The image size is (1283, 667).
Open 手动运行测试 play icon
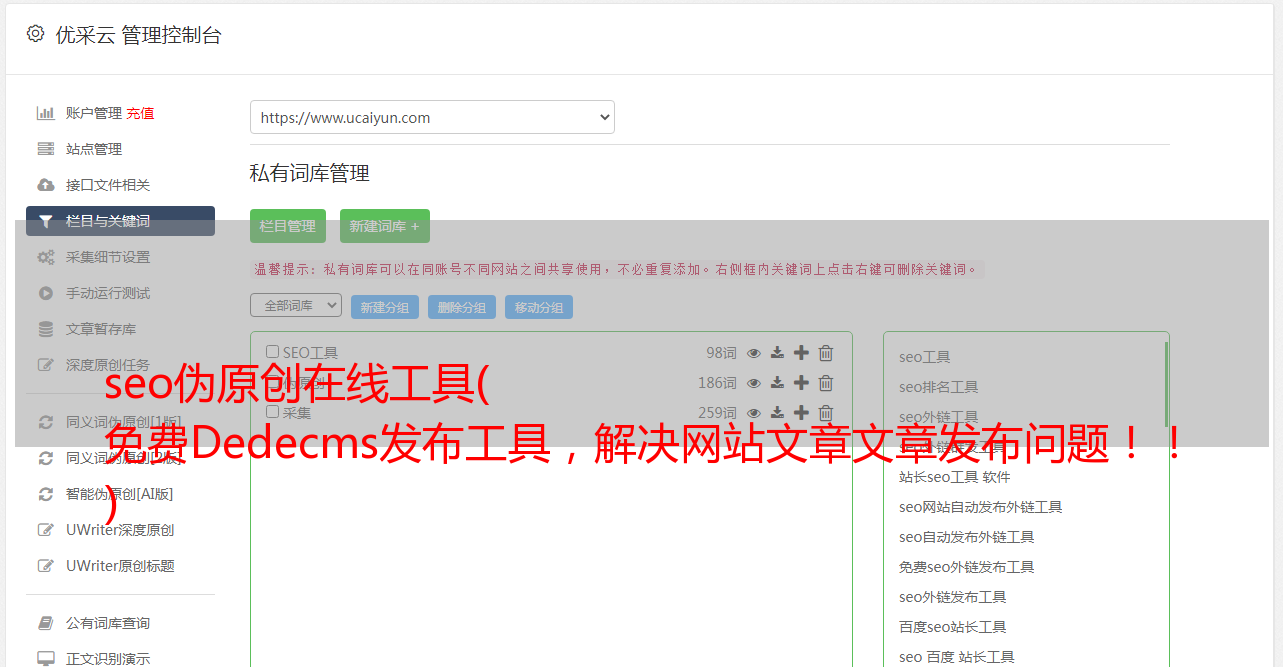[x=45, y=293]
